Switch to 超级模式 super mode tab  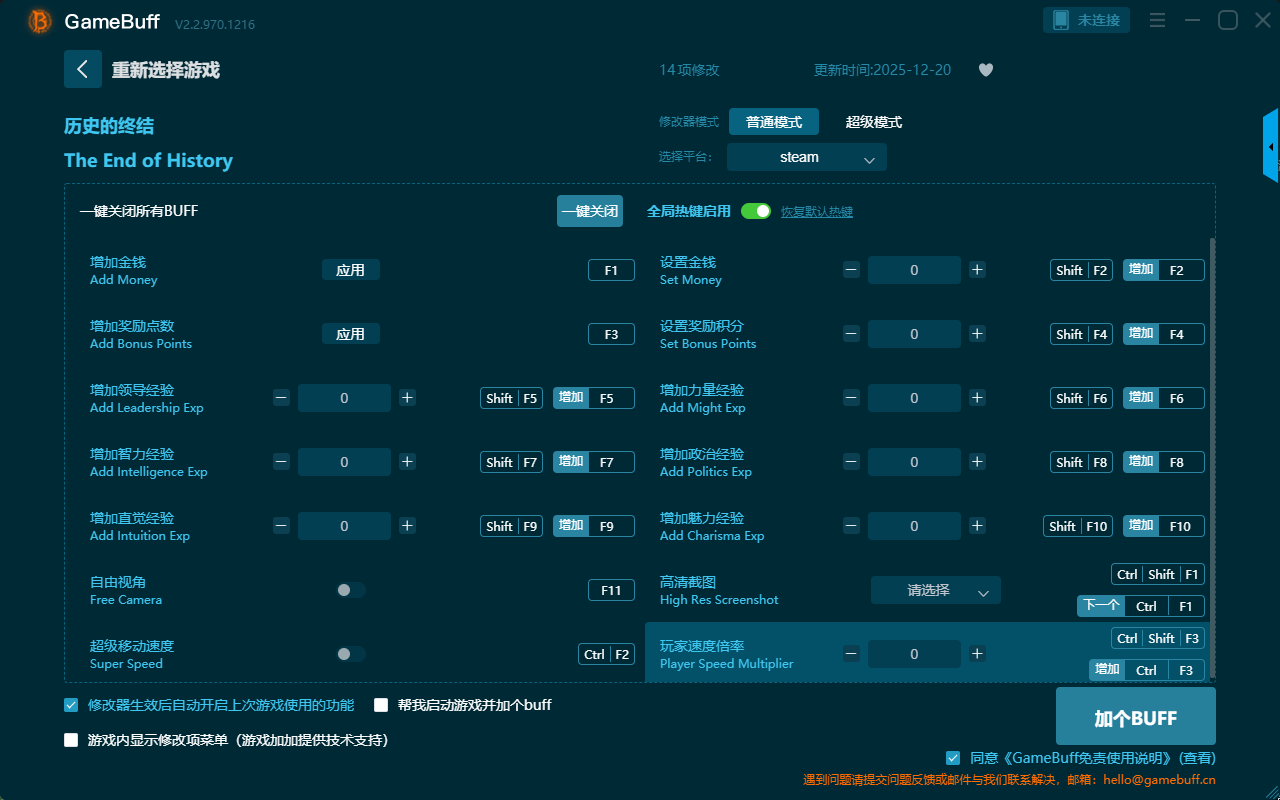click(873, 122)
